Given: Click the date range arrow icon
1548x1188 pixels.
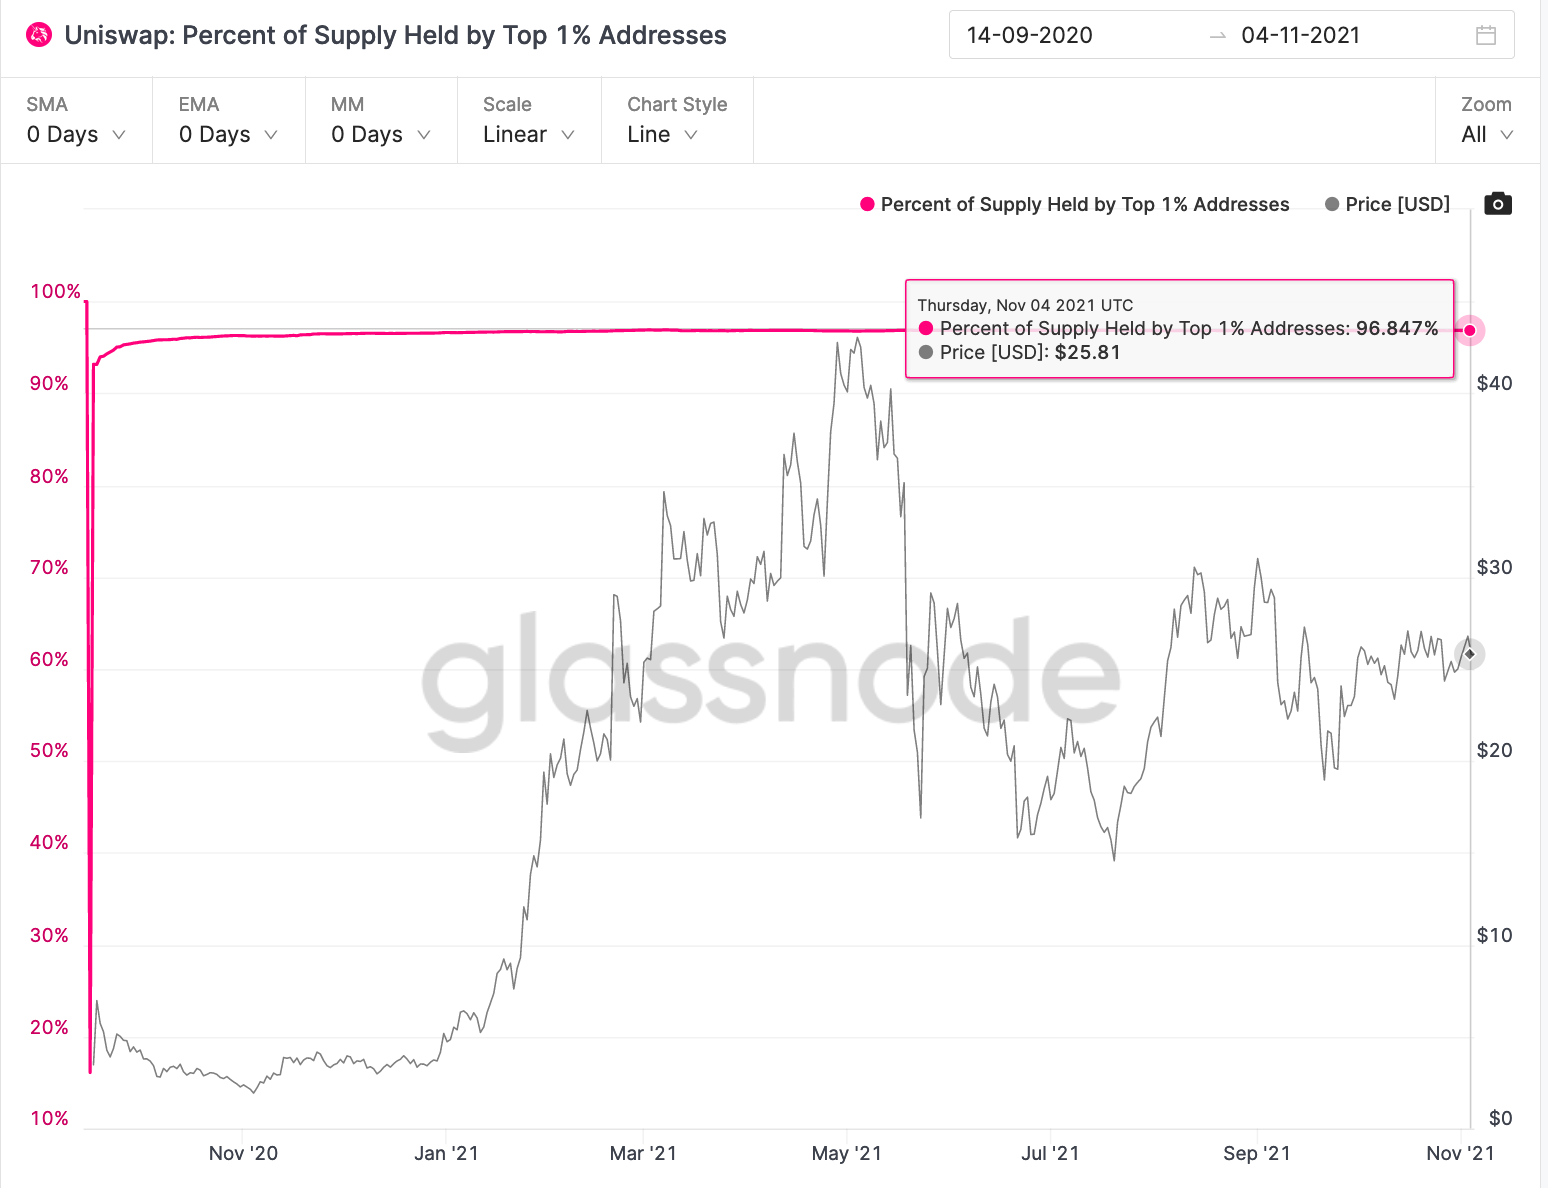Looking at the screenshot, I should (1217, 36).
